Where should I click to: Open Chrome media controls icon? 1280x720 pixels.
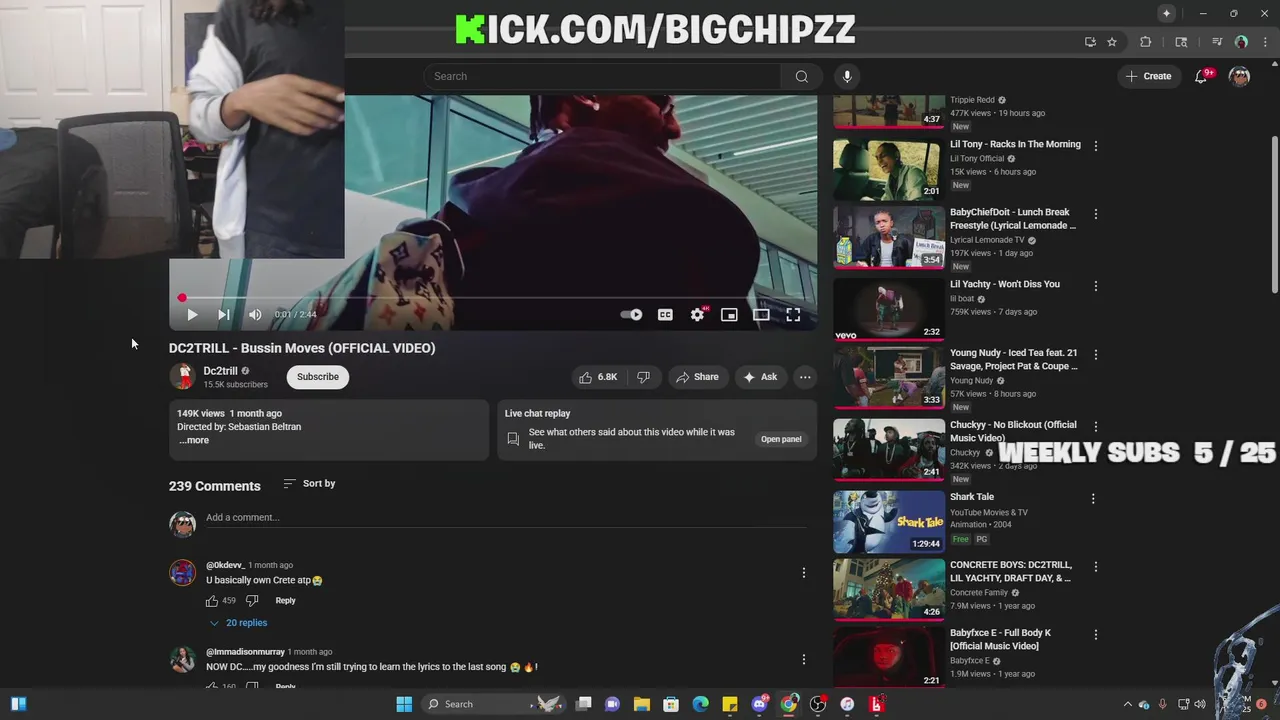tap(1217, 42)
